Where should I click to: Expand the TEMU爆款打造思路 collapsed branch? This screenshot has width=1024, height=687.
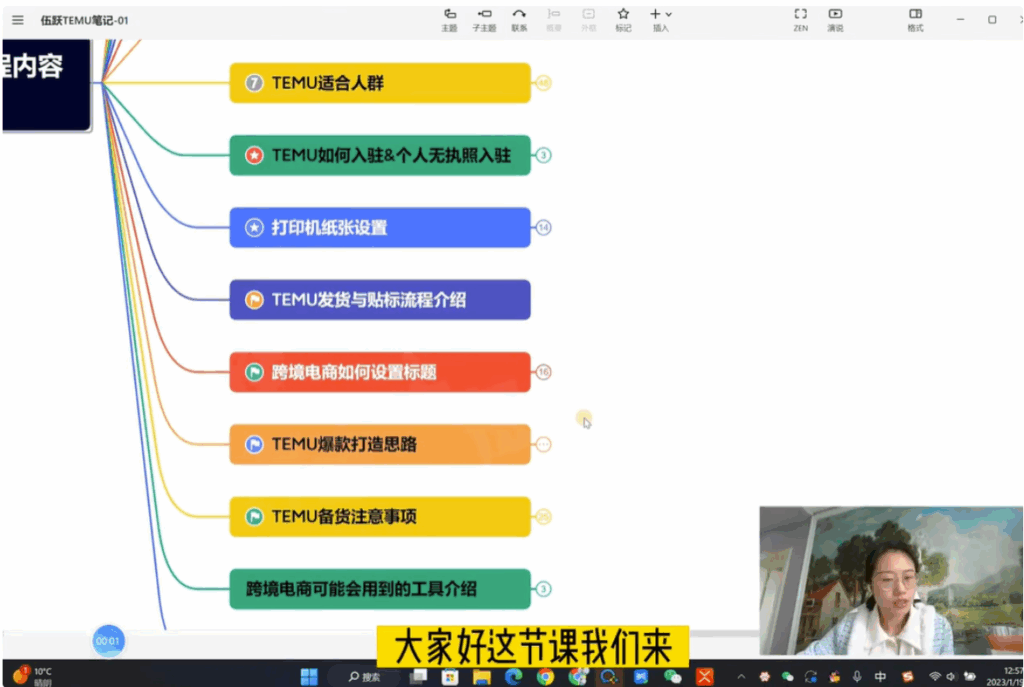coord(543,444)
